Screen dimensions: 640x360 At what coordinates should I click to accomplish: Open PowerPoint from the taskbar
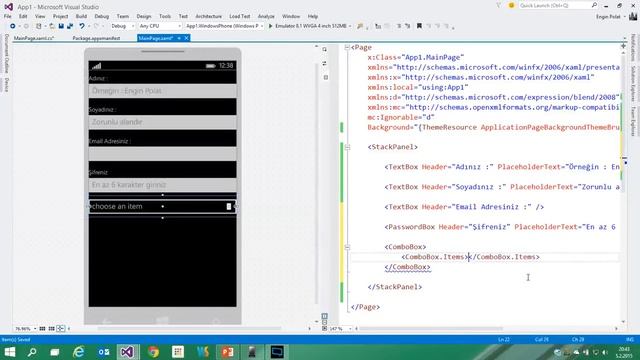coord(228,352)
